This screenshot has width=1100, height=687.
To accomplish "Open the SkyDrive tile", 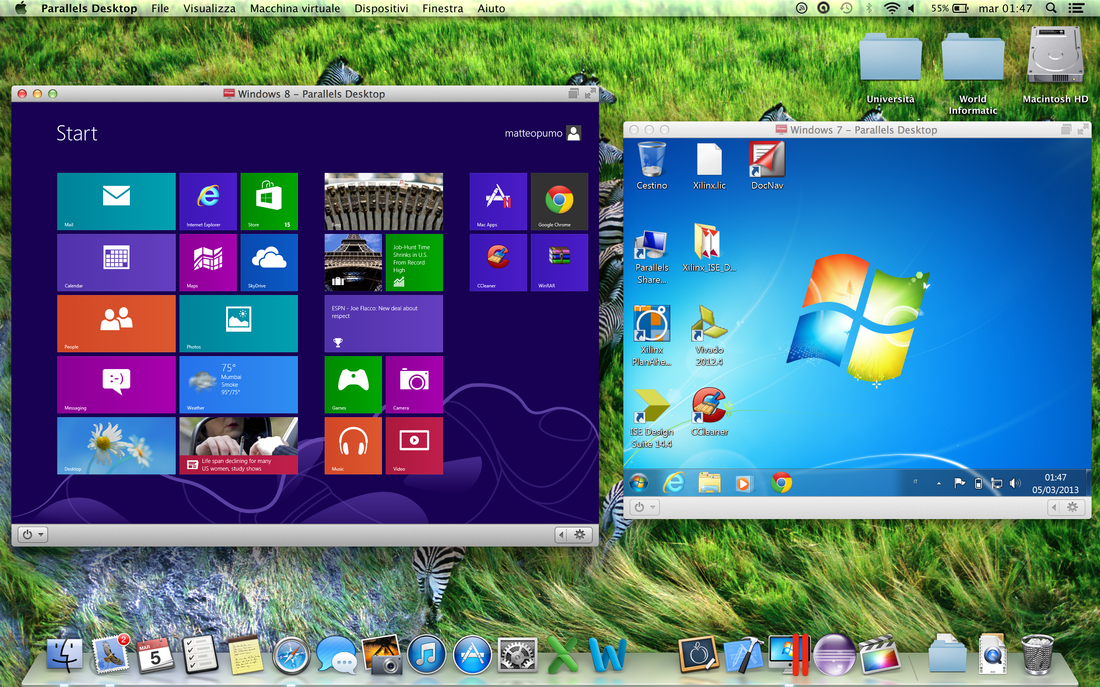I will pyautogui.click(x=269, y=262).
